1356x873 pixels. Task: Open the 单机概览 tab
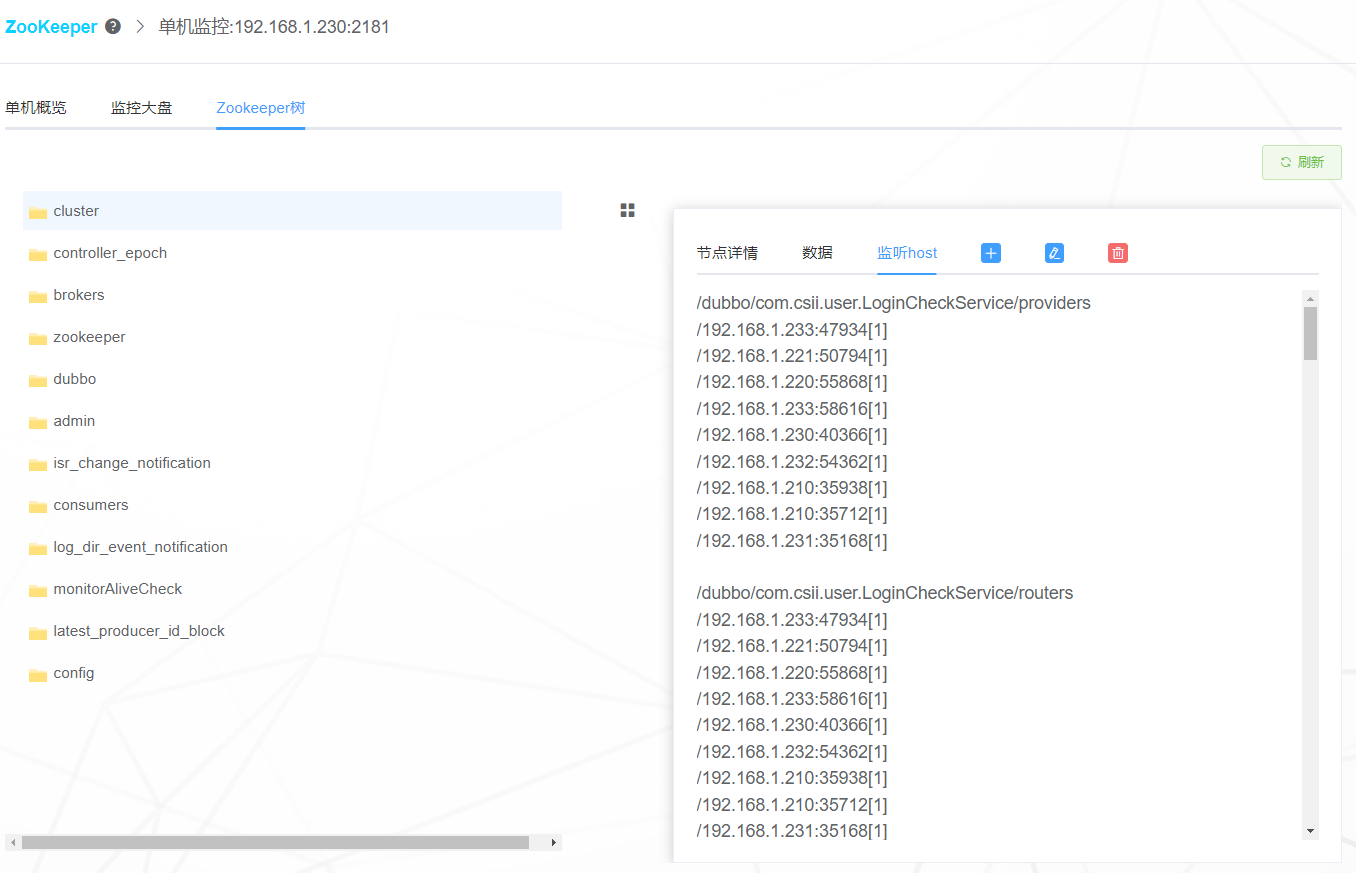pos(36,108)
